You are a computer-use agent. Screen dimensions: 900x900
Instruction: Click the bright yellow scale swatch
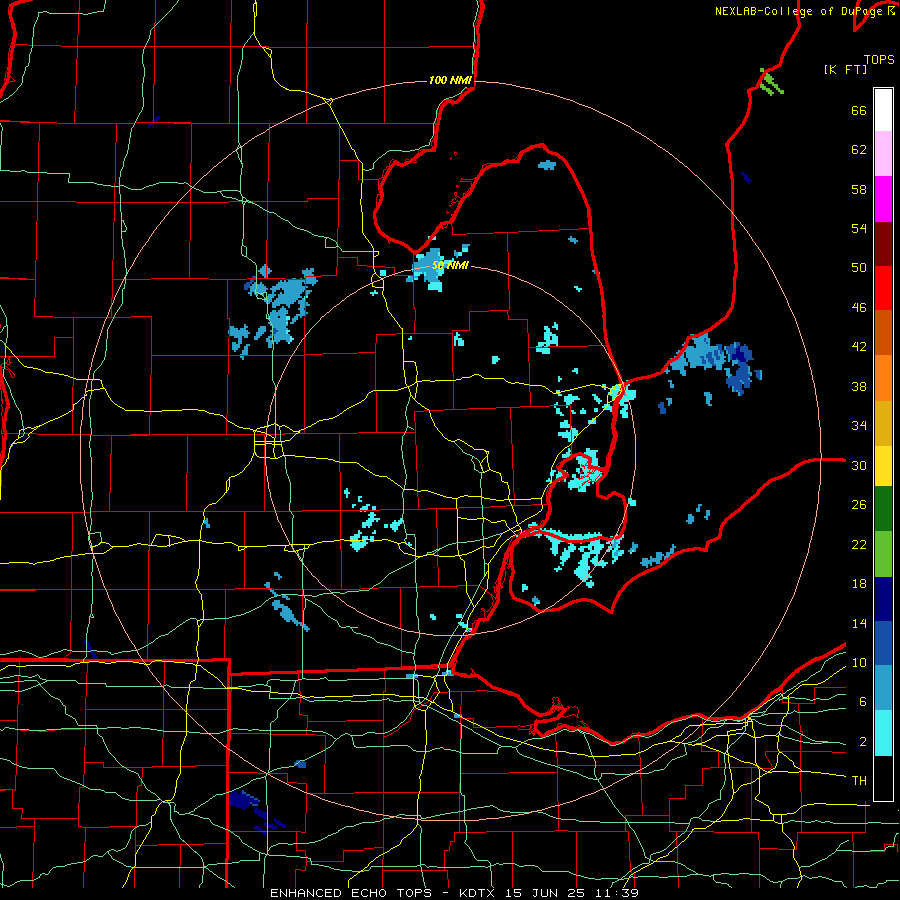[883, 466]
